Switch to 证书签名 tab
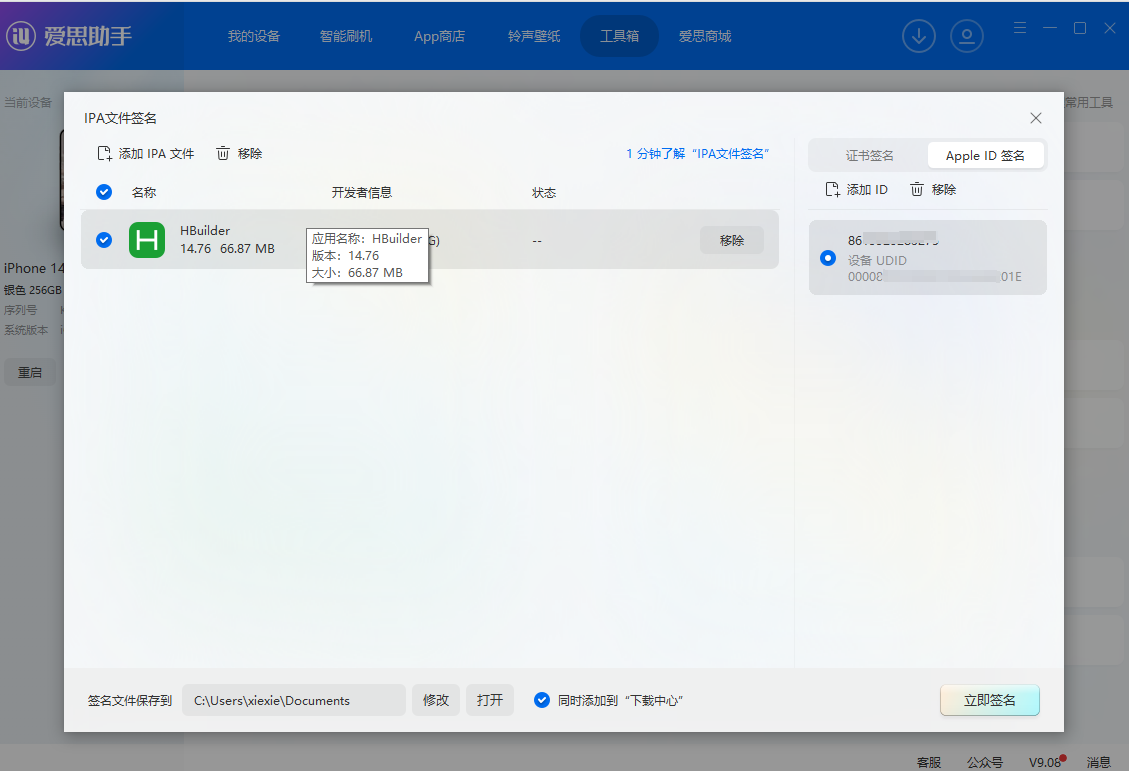 [869, 155]
